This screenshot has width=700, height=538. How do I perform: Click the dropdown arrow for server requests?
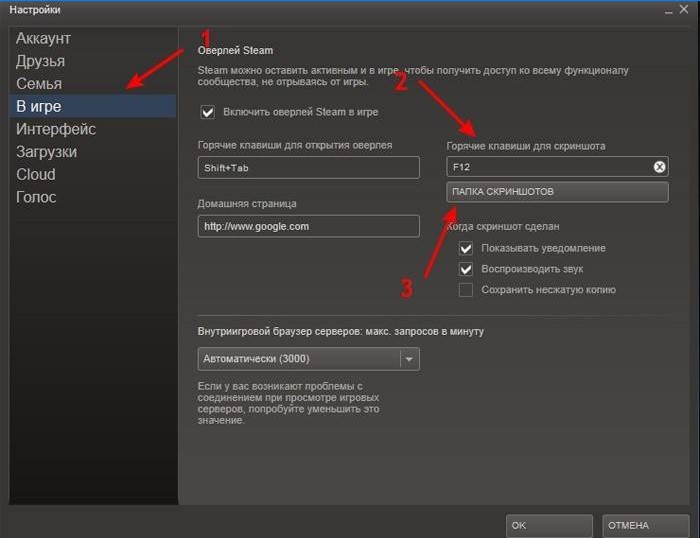[x=409, y=359]
